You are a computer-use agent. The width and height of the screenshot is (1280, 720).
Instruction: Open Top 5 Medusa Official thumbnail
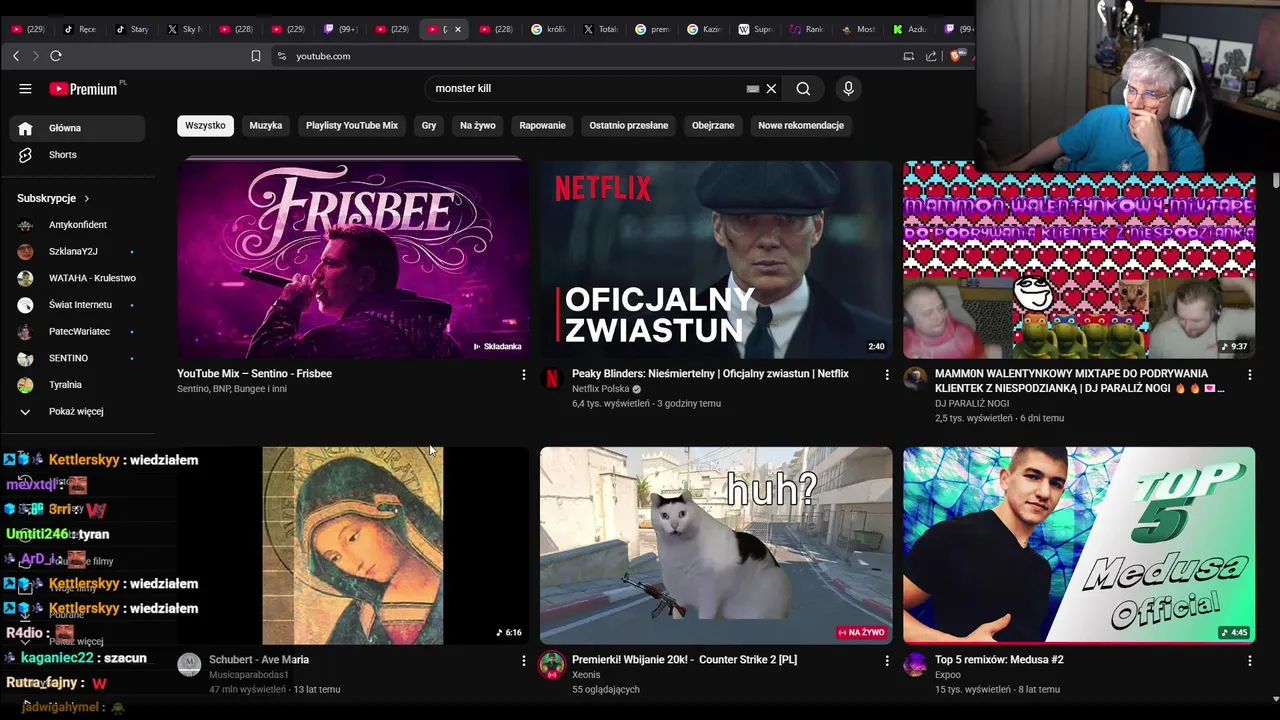click(x=1079, y=546)
